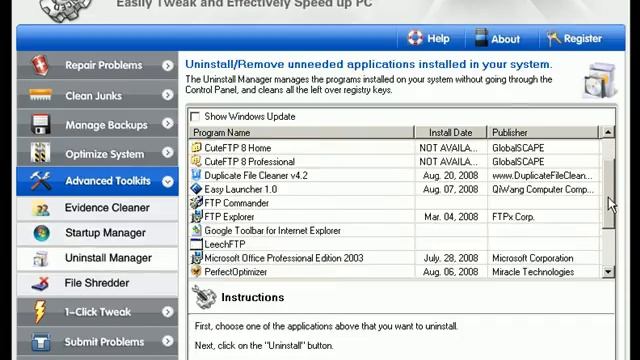Expand Clean Junks with its arrow

point(167,95)
